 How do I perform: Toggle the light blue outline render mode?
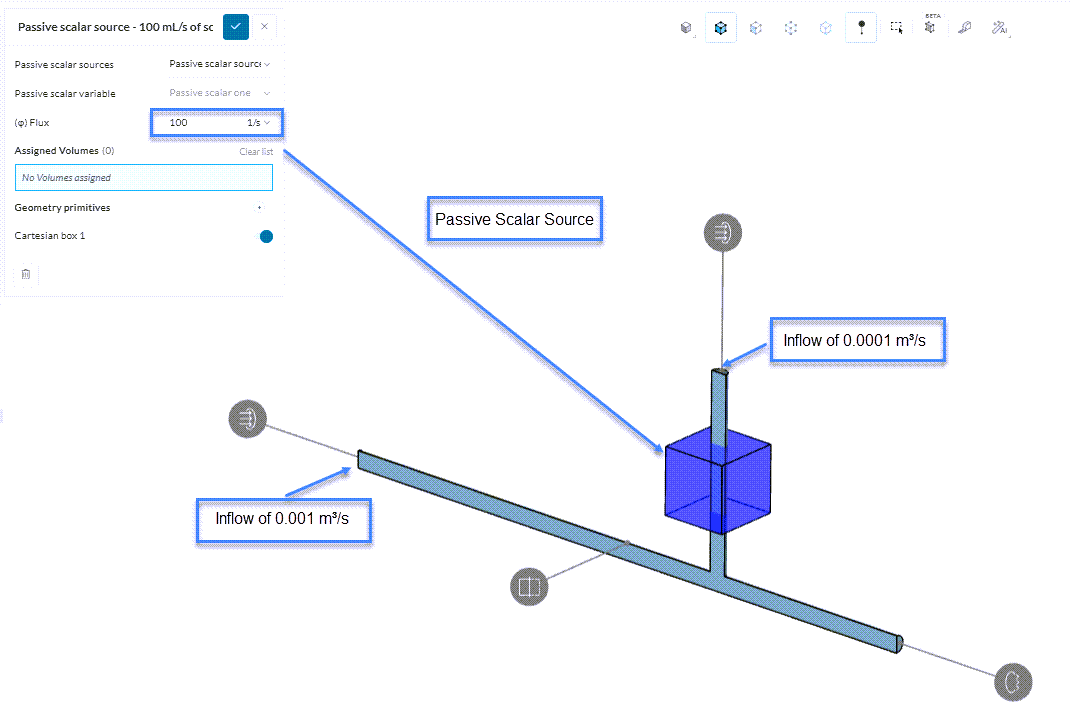pyautogui.click(x=825, y=28)
